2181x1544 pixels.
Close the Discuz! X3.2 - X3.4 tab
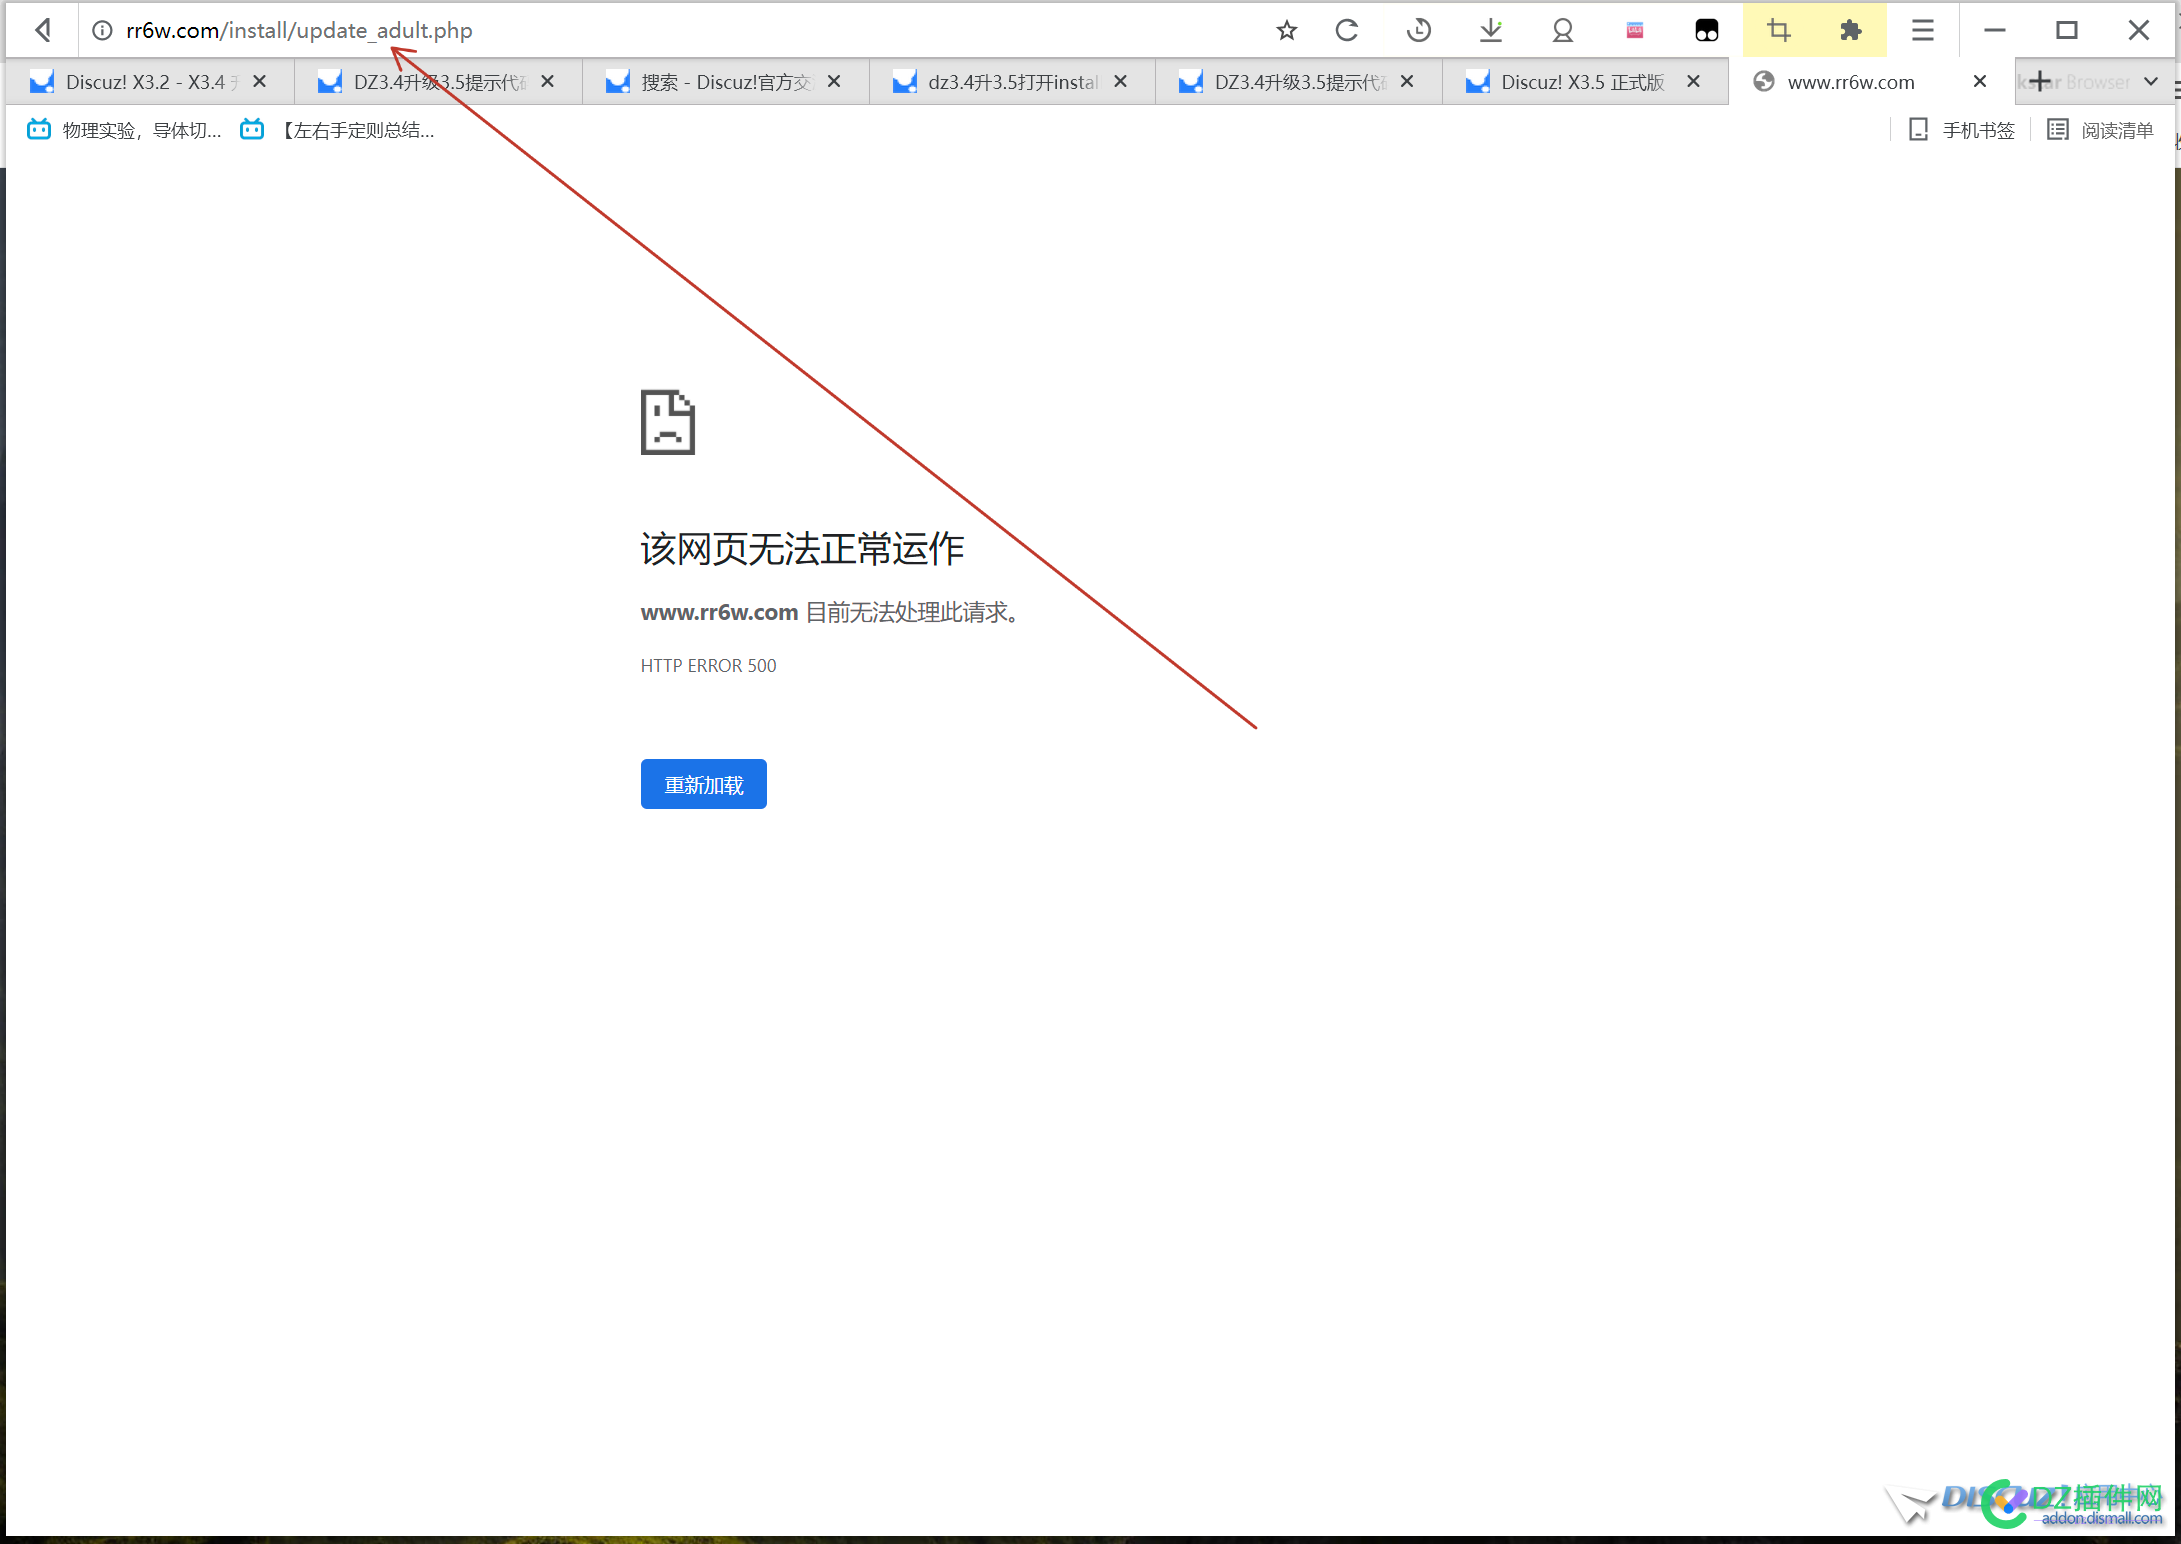[x=260, y=81]
